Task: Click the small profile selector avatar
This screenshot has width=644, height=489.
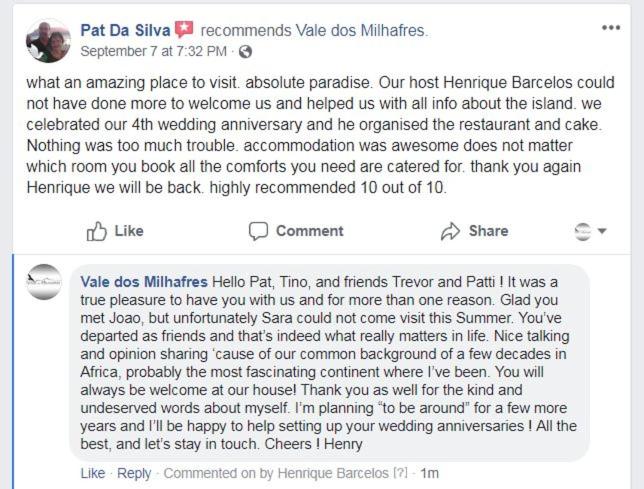Action: [x=583, y=231]
